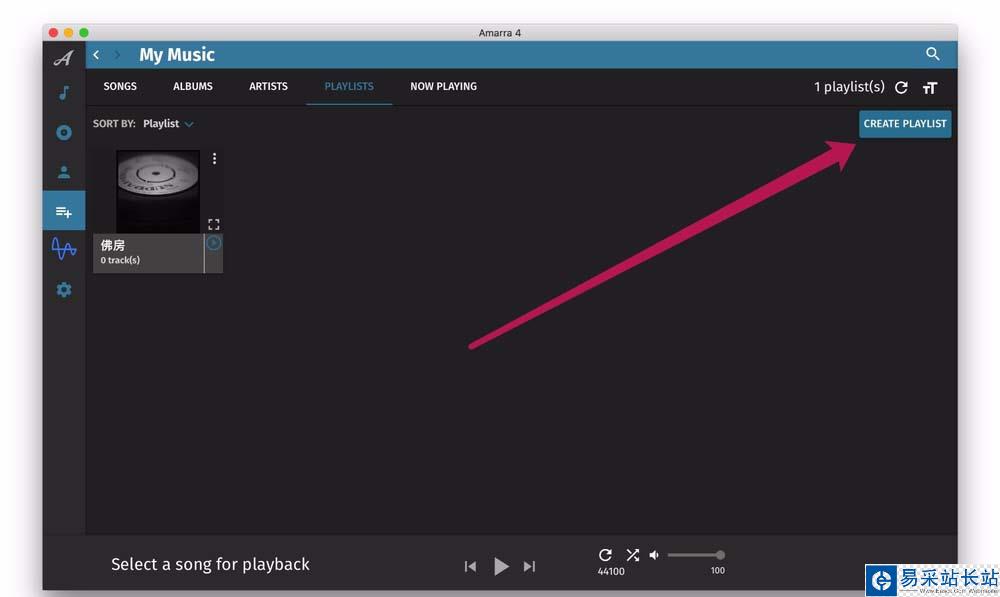This screenshot has height=597, width=1000.
Task: Open settings gear in sidebar
Action: click(64, 290)
